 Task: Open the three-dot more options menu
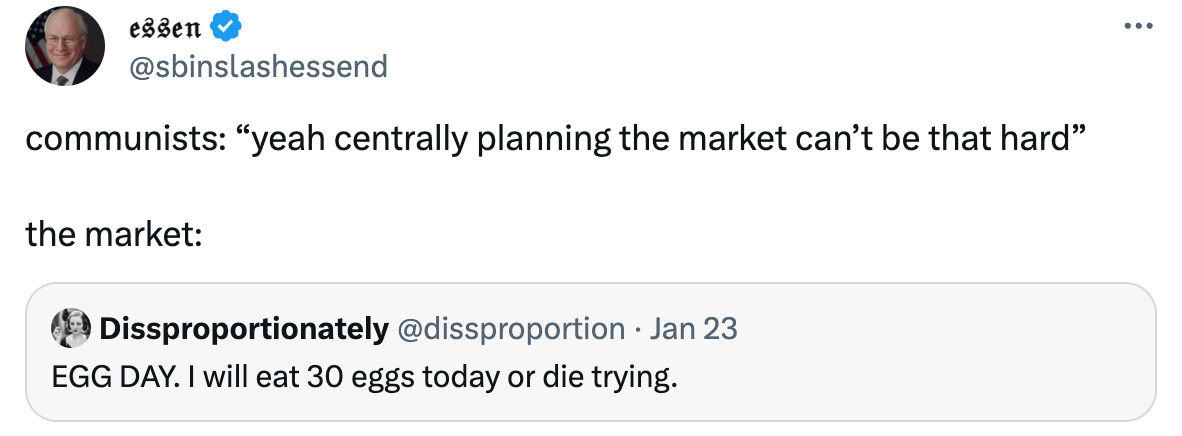point(1136,26)
